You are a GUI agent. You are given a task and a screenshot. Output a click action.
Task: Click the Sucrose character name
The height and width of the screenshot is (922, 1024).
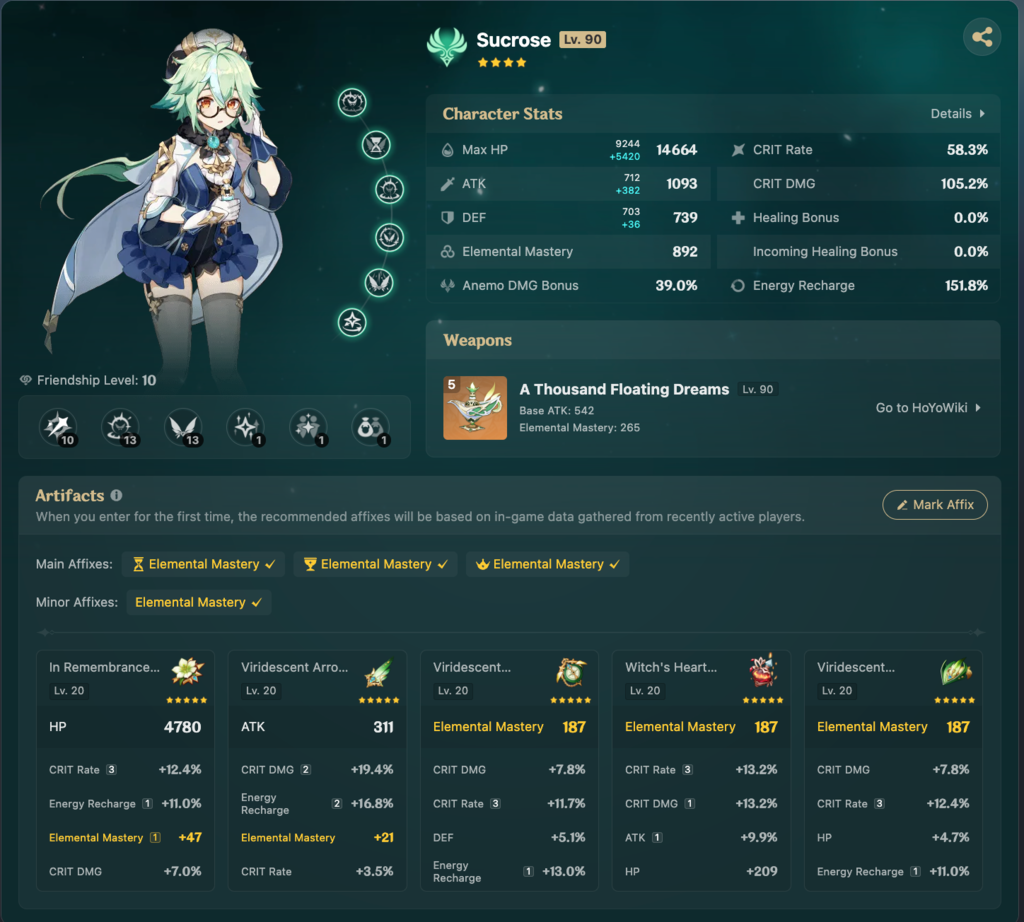tap(513, 40)
